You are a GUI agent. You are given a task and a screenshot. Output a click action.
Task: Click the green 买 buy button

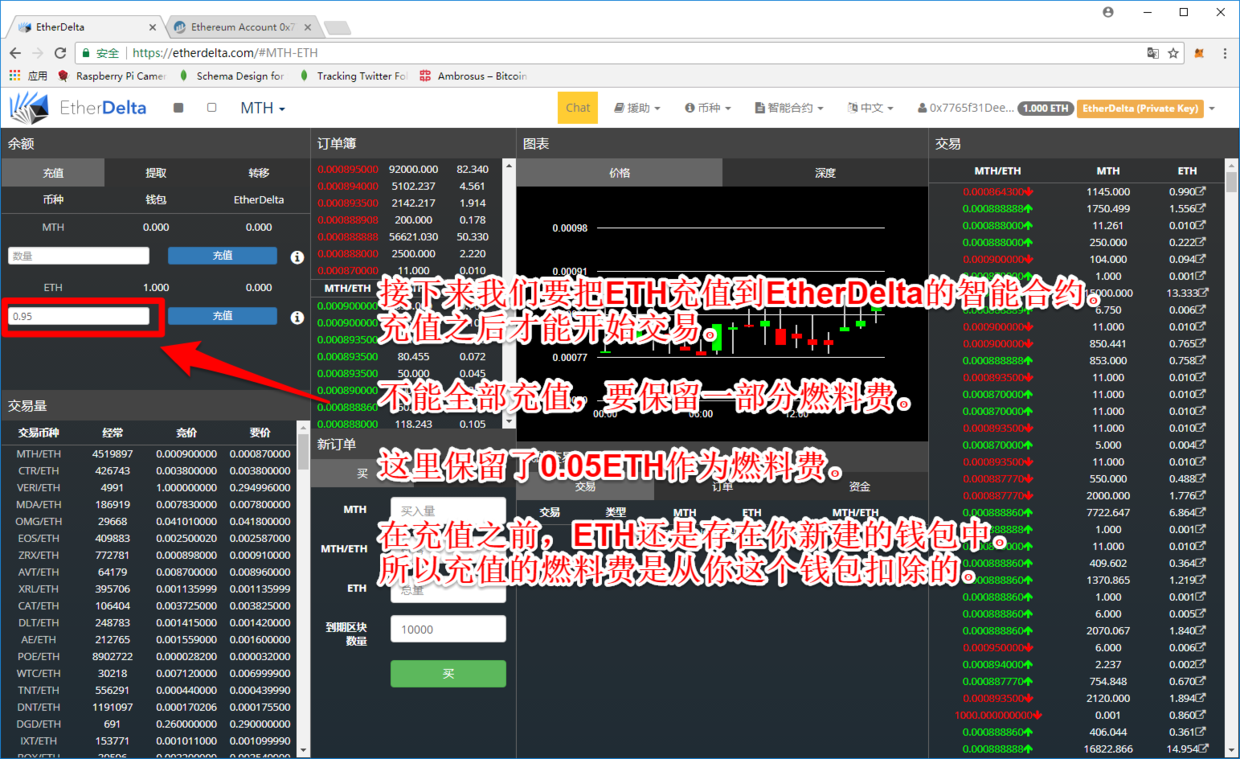448,674
